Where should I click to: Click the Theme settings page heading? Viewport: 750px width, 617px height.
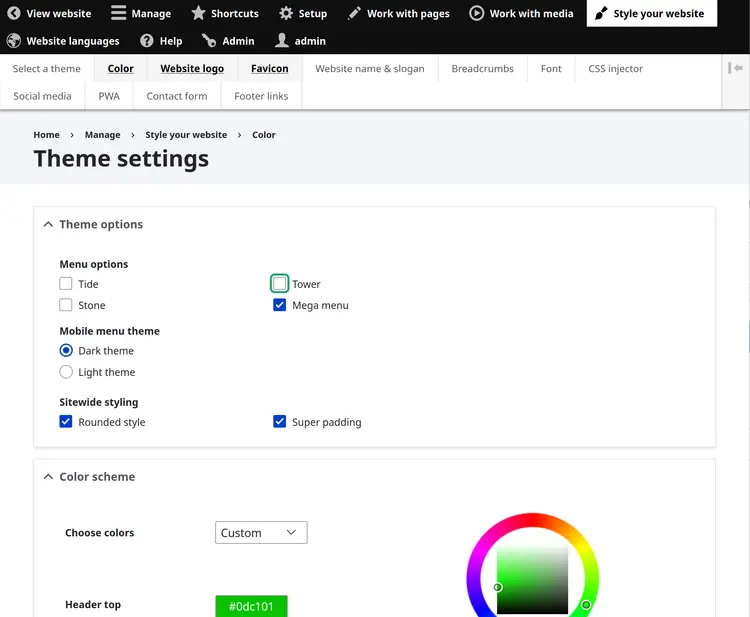click(x=121, y=158)
